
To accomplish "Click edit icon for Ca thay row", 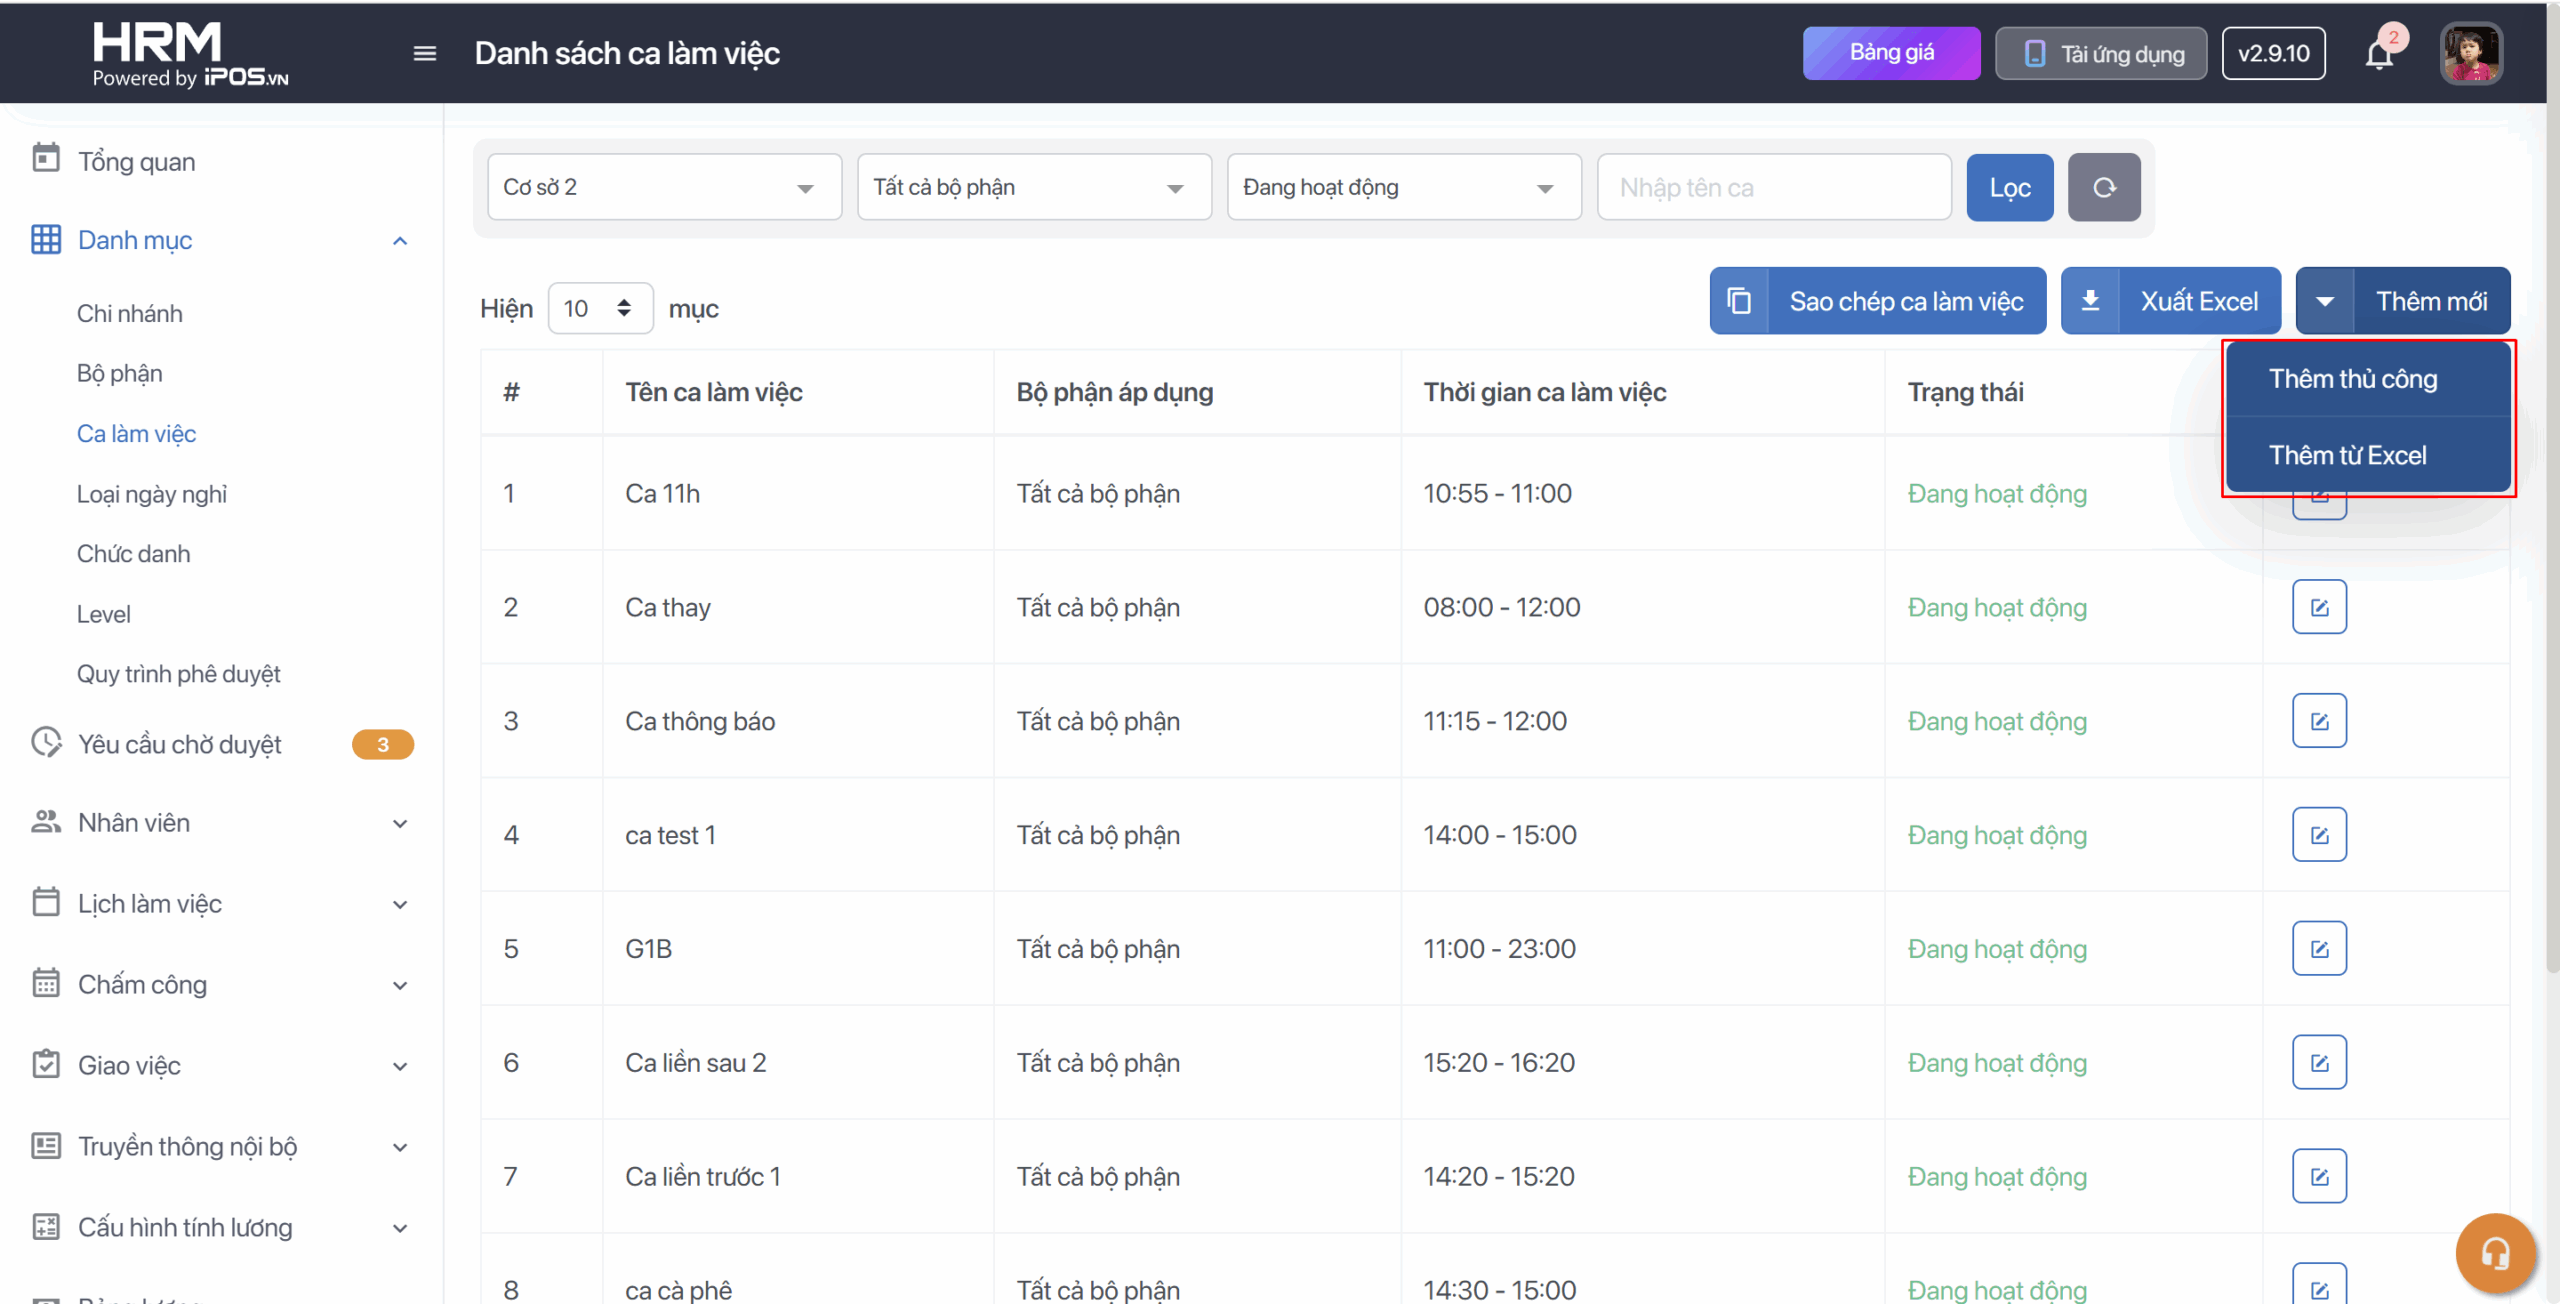I will 2319,607.
